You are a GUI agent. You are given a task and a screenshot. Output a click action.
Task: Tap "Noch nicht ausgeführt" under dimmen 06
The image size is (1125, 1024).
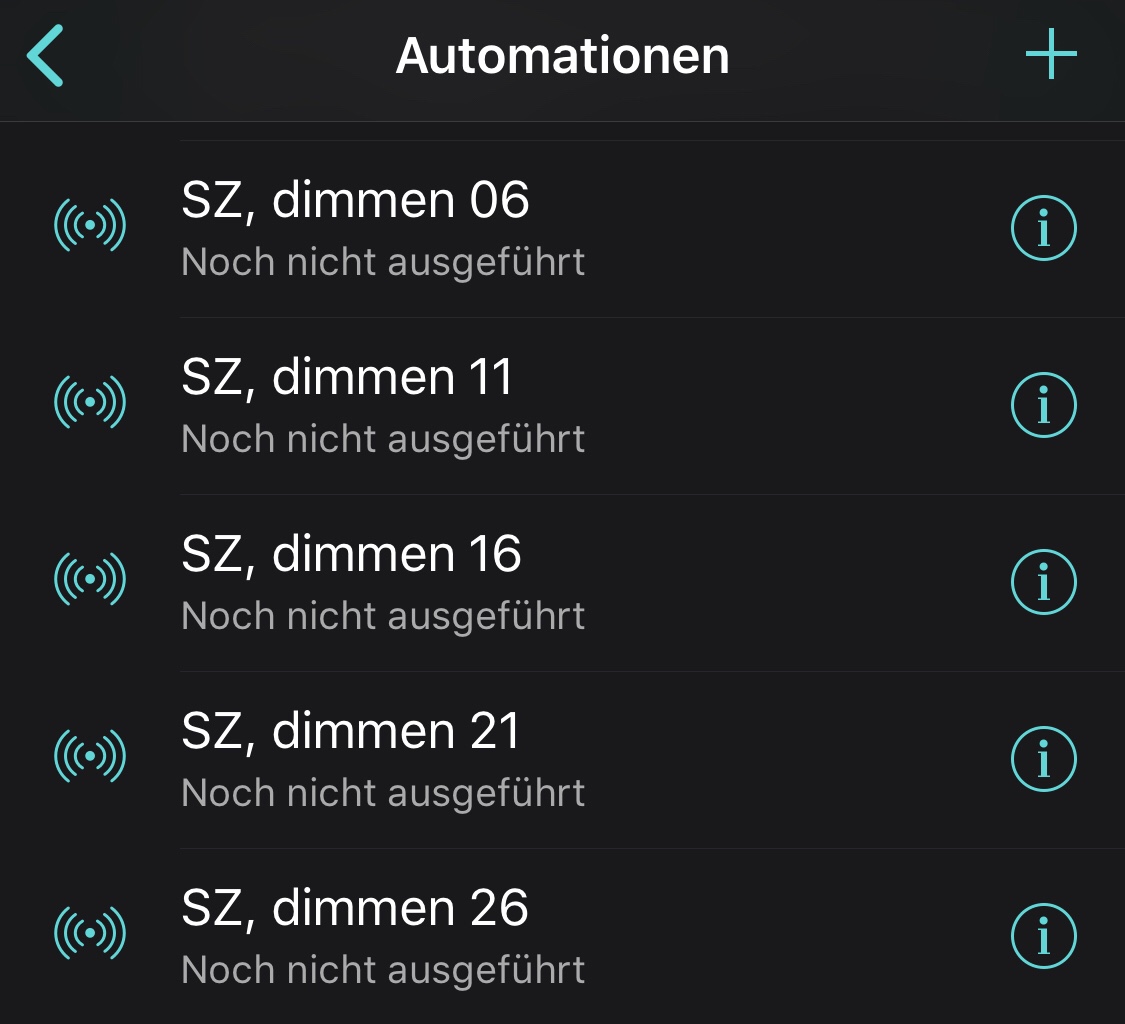(383, 263)
